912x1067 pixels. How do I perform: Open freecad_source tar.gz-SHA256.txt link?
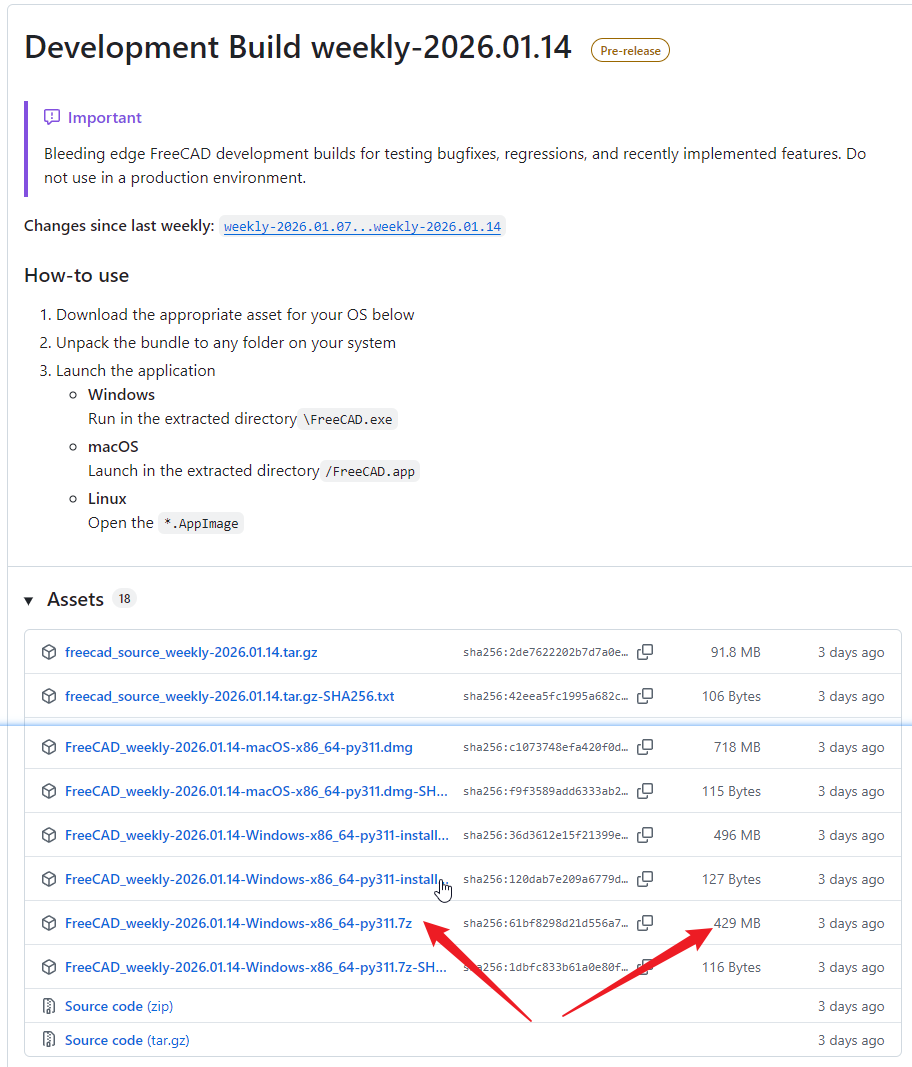click(x=229, y=696)
